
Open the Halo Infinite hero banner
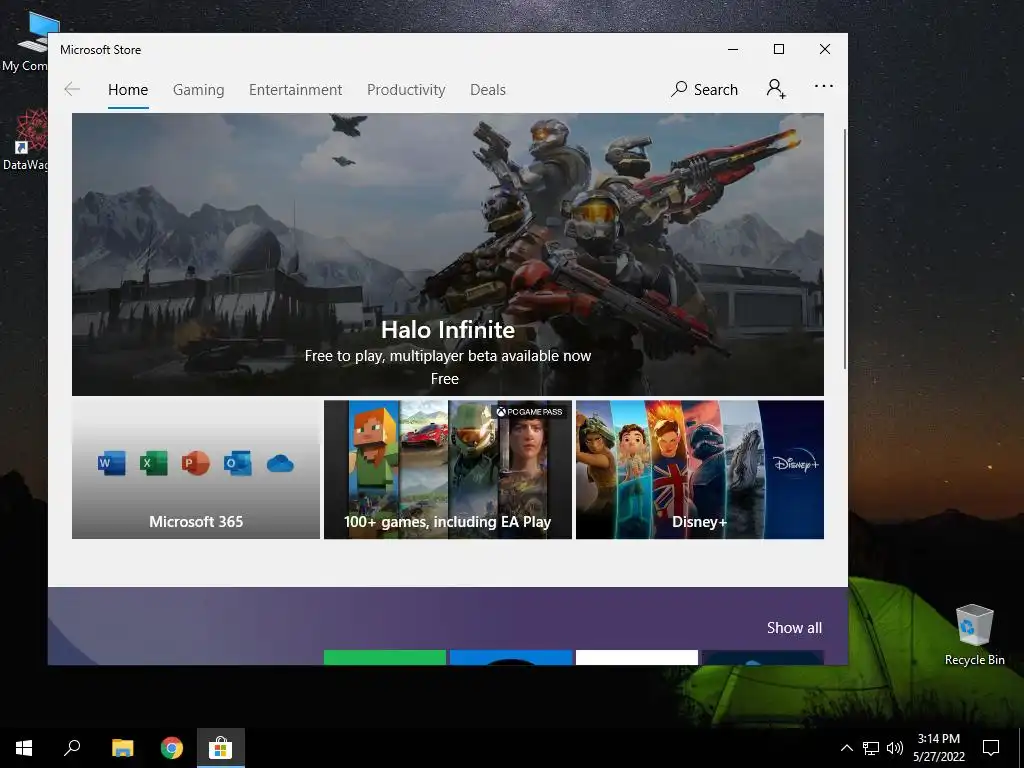(x=448, y=254)
